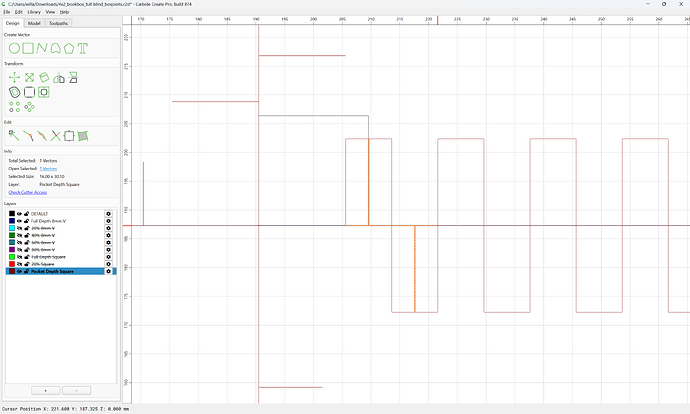This screenshot has height=414, width=690.
Task: Activate the Node Edit arrow tool
Action: (x=14, y=136)
